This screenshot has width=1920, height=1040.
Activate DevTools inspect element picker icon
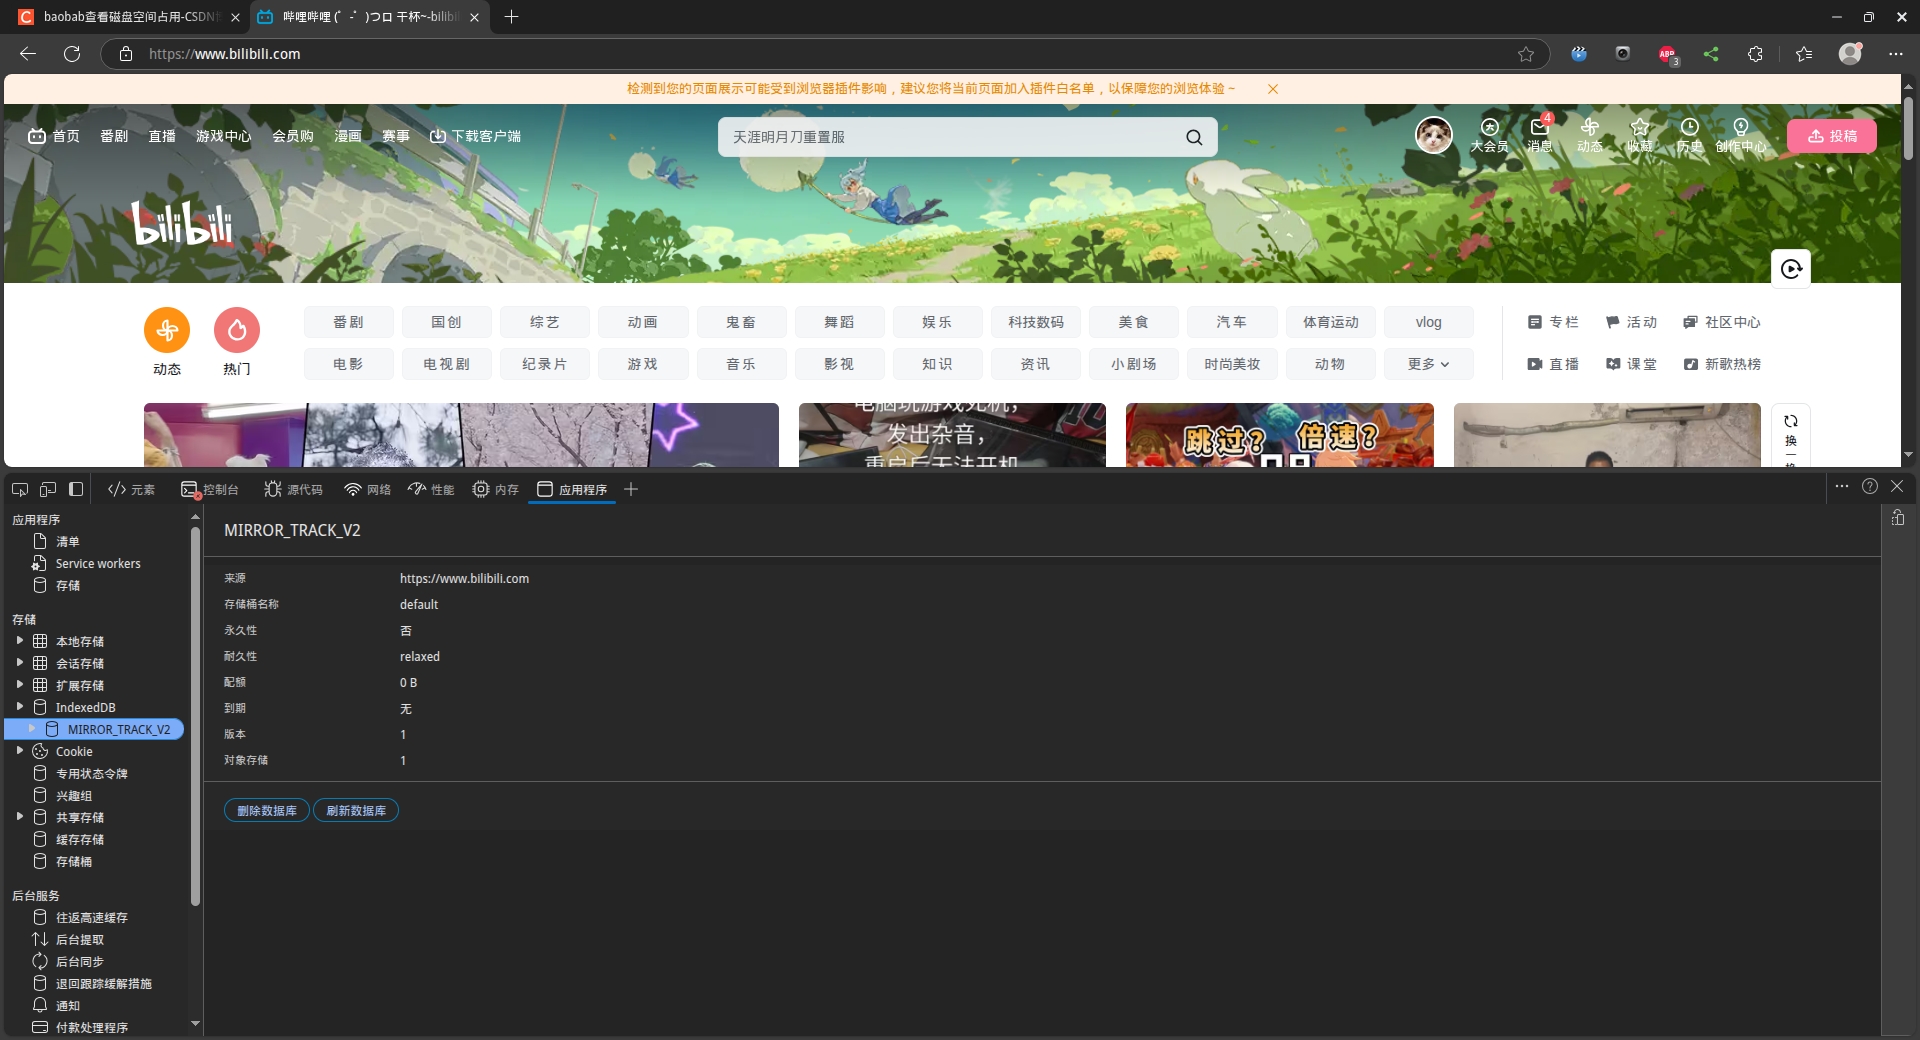point(20,489)
